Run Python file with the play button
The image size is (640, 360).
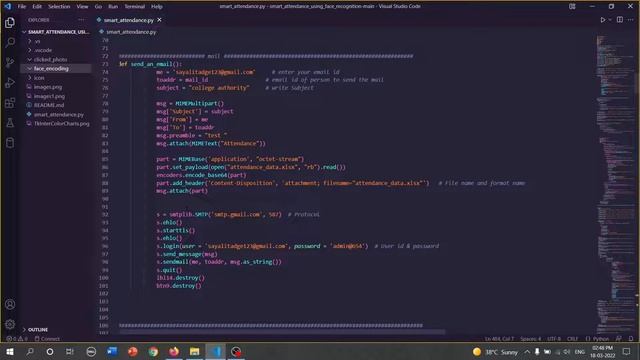point(602,20)
